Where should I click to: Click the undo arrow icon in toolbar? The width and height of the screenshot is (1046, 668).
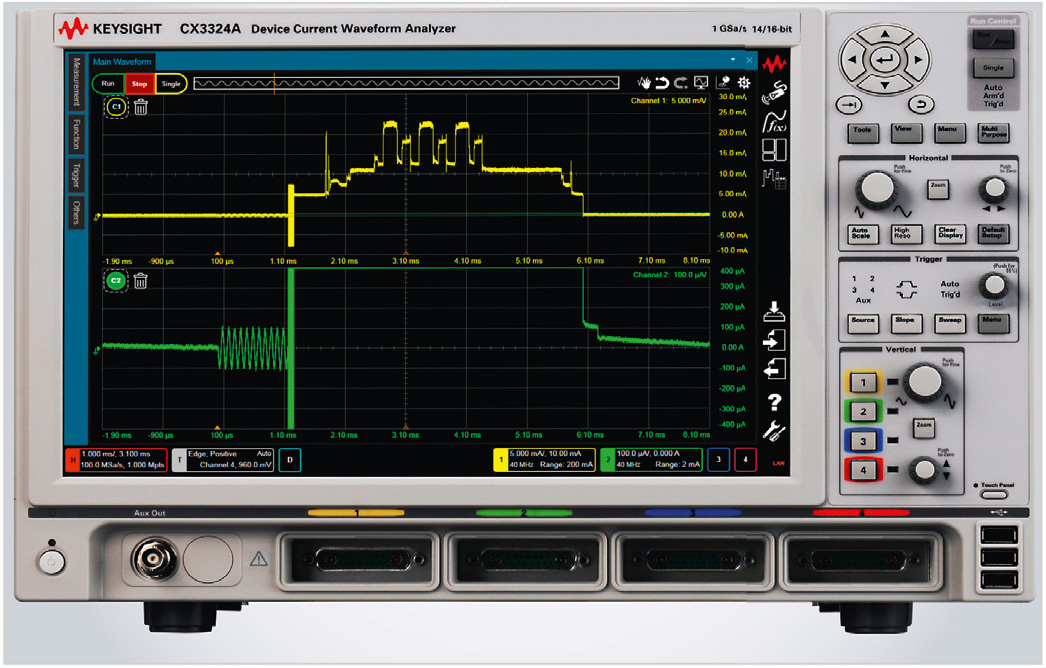coord(662,83)
